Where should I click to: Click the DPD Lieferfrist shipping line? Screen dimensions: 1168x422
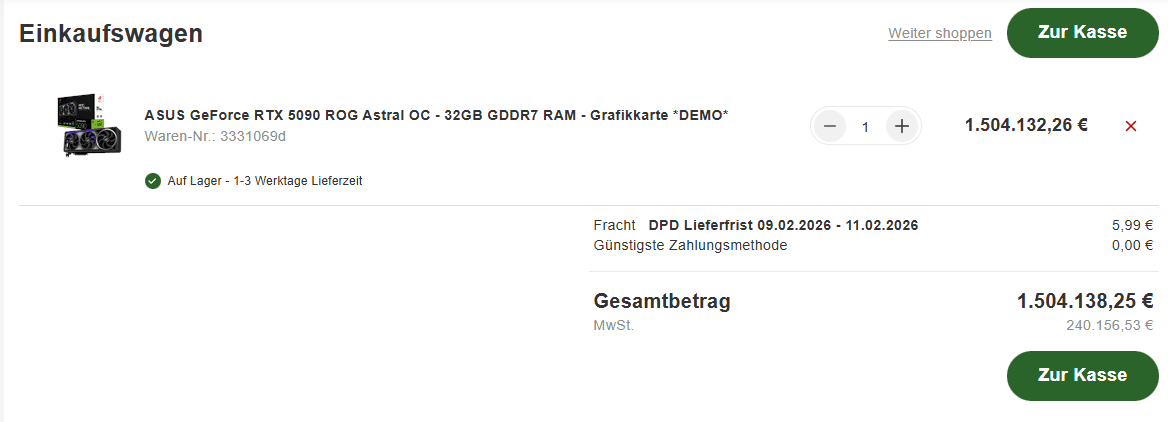point(783,225)
